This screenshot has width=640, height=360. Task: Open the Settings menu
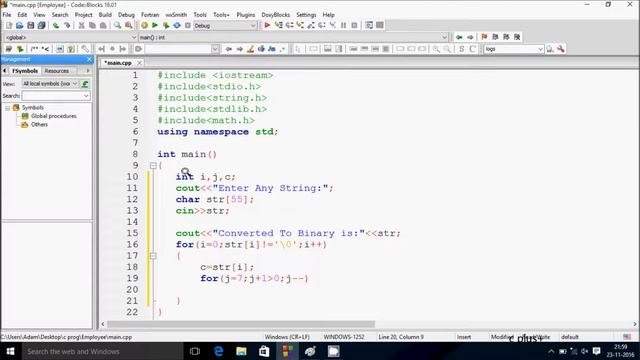pos(306,15)
